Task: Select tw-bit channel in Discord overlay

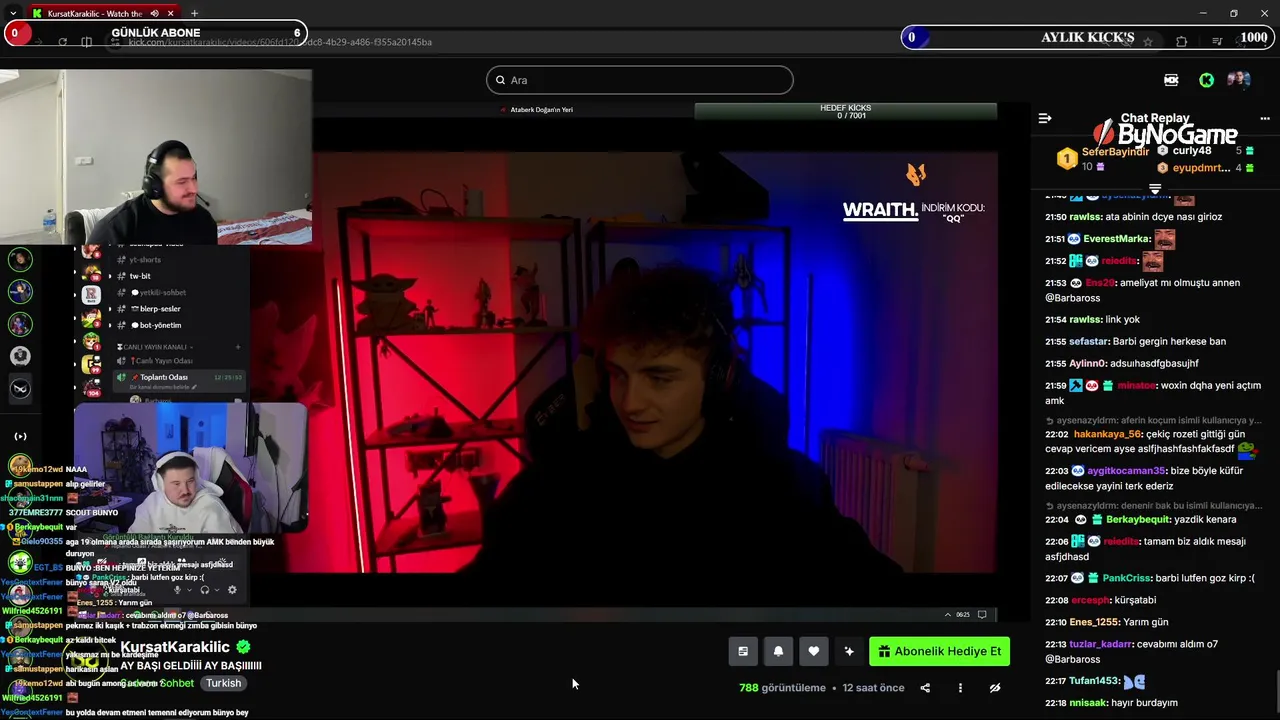Action: (140, 276)
